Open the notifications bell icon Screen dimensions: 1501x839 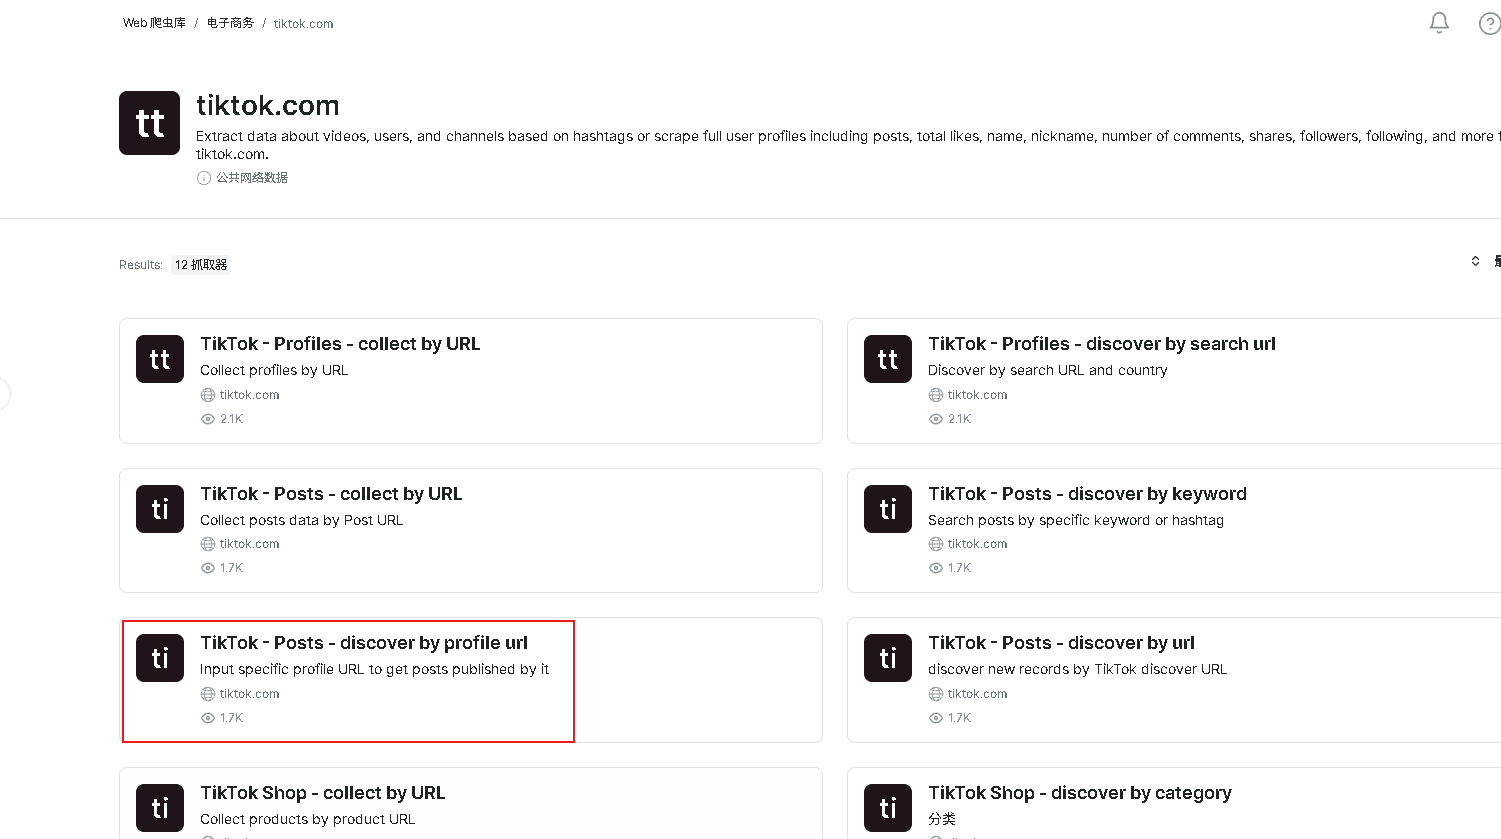[1439, 22]
